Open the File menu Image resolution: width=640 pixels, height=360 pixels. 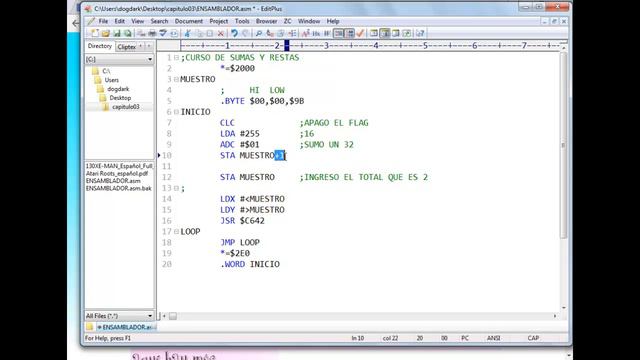pos(103,21)
